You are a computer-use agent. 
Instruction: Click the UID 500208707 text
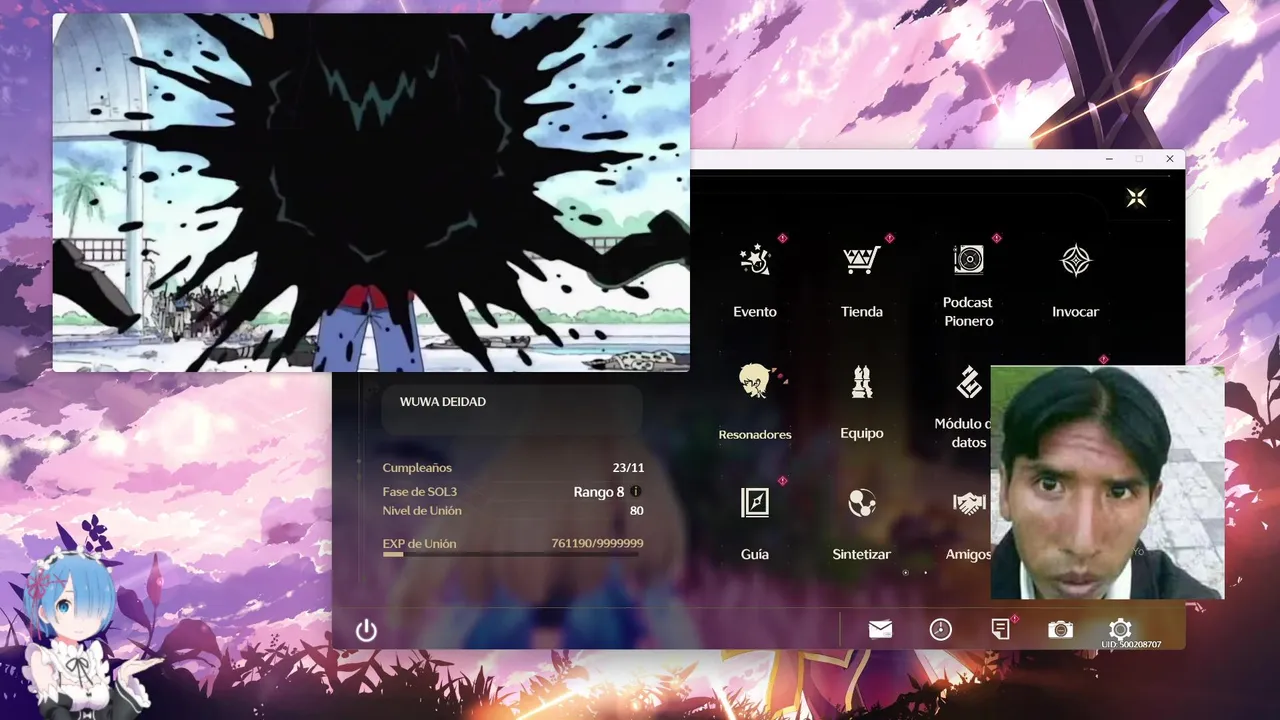(1131, 645)
